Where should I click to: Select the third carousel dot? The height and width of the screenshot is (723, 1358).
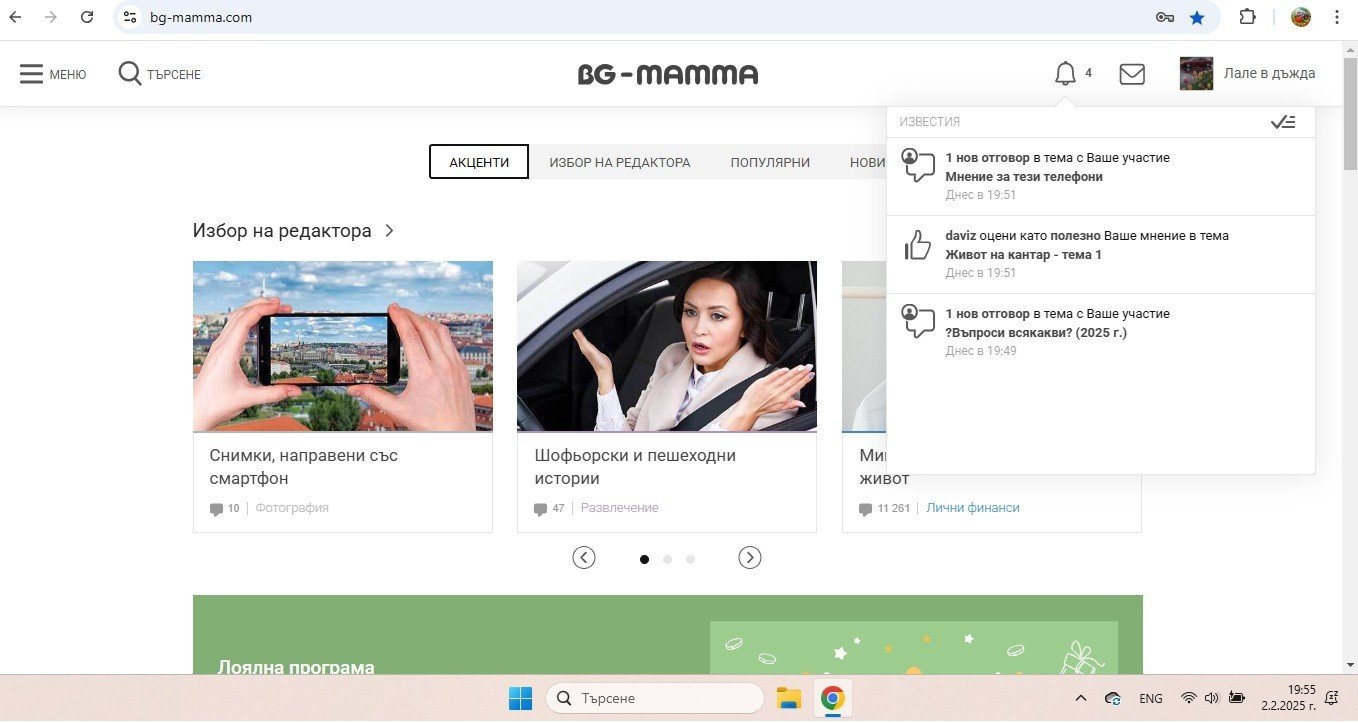[x=690, y=559]
